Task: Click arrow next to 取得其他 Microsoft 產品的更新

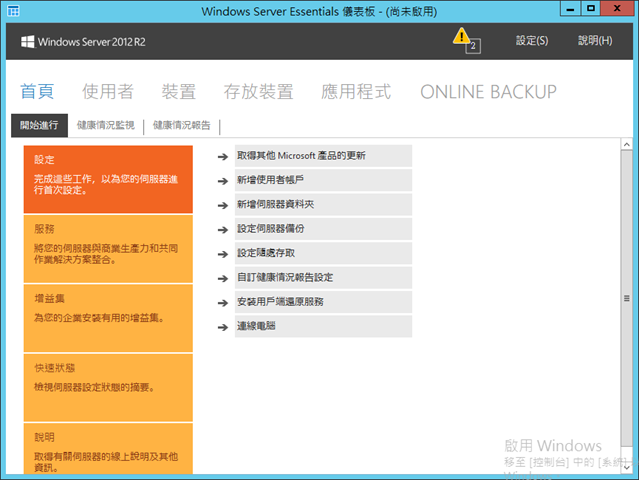Action: pos(223,156)
